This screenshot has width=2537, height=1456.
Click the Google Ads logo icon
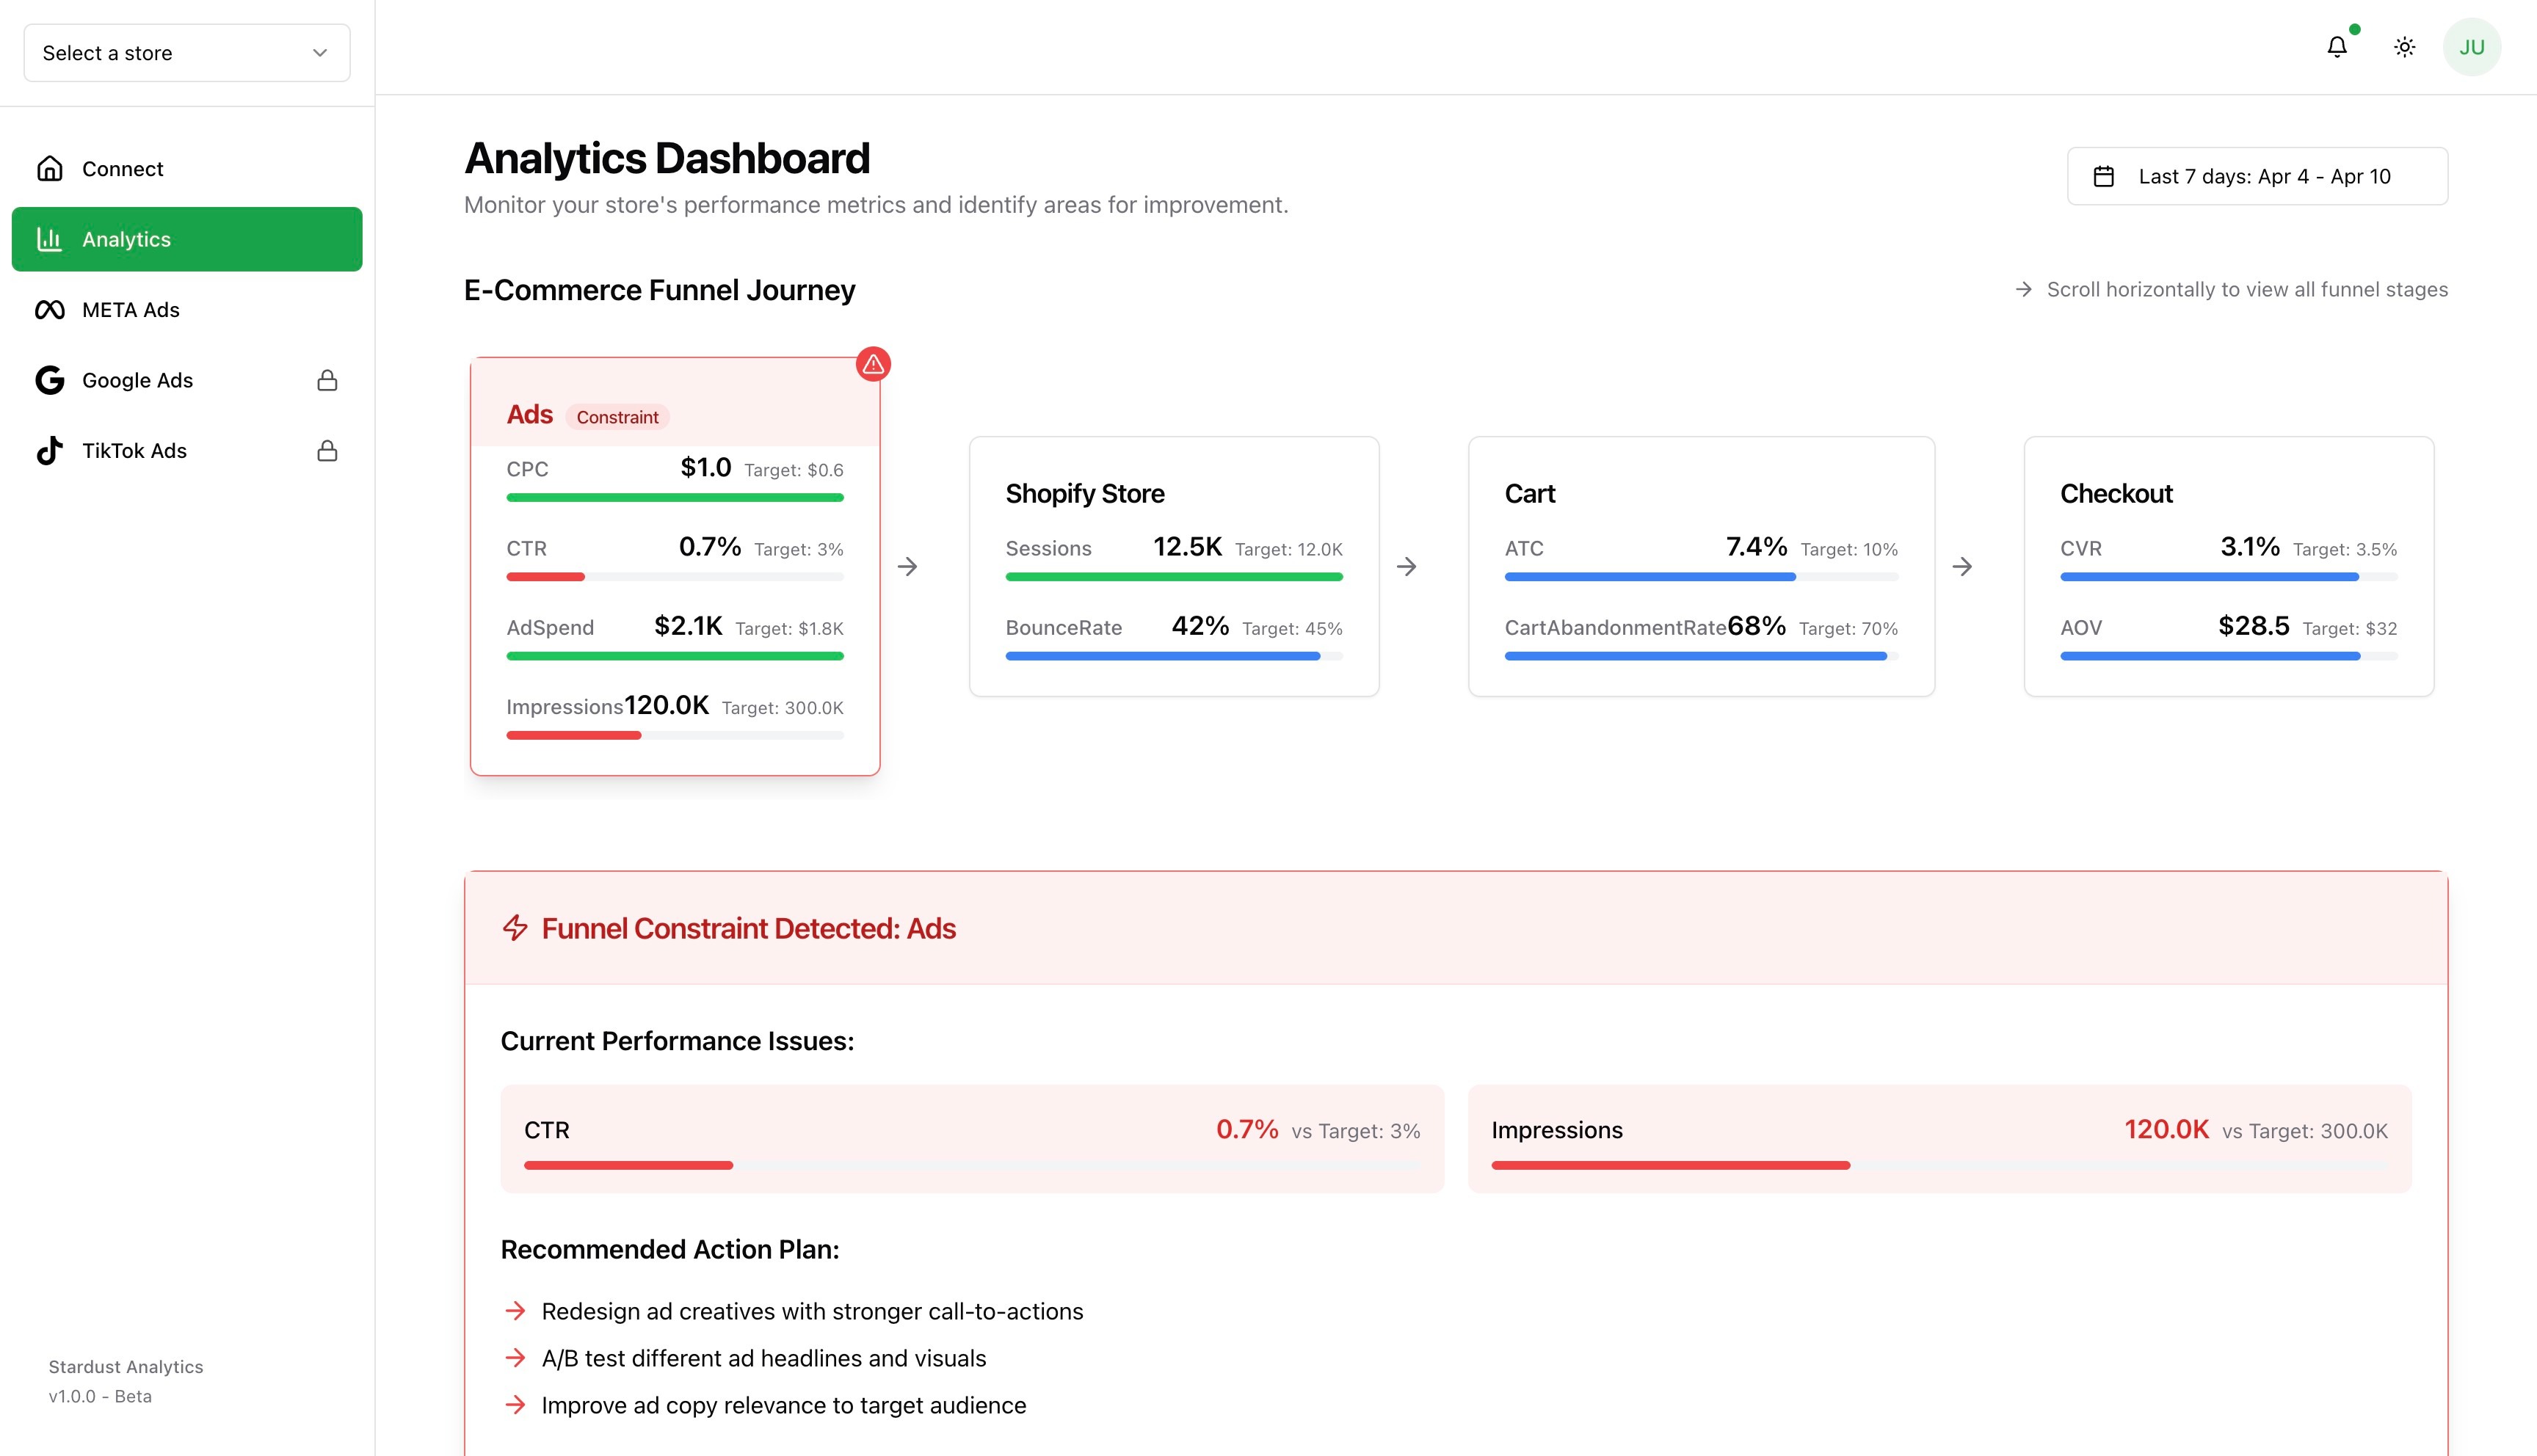pyautogui.click(x=50, y=380)
